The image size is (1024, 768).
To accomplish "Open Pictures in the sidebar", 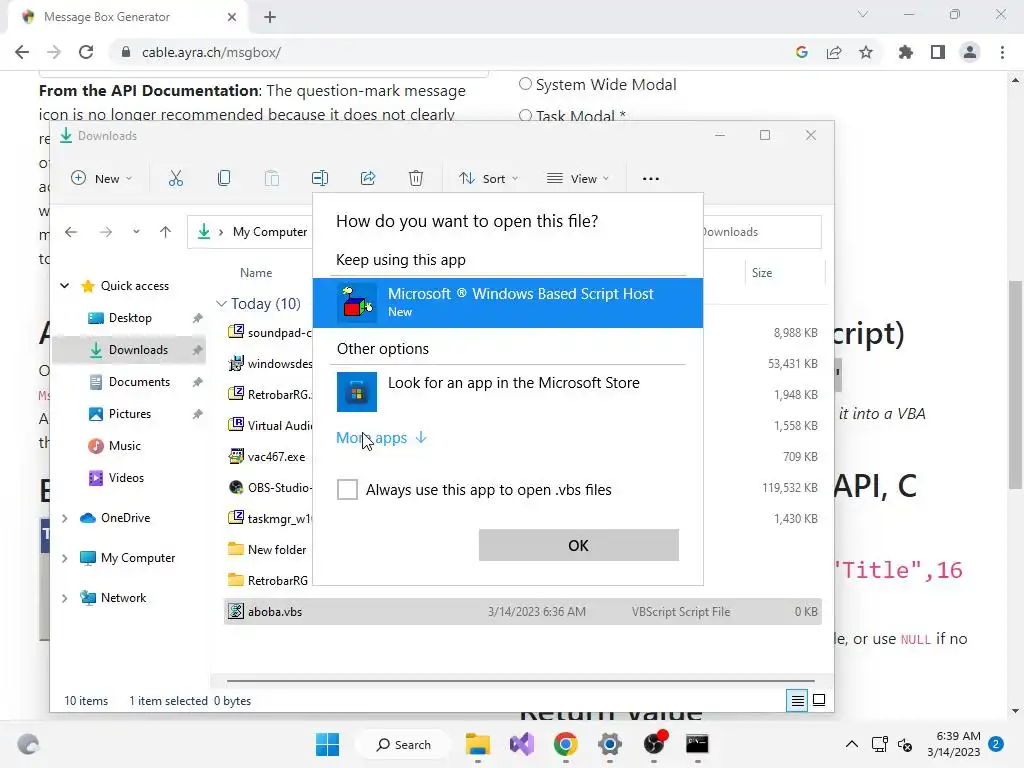I will [129, 413].
